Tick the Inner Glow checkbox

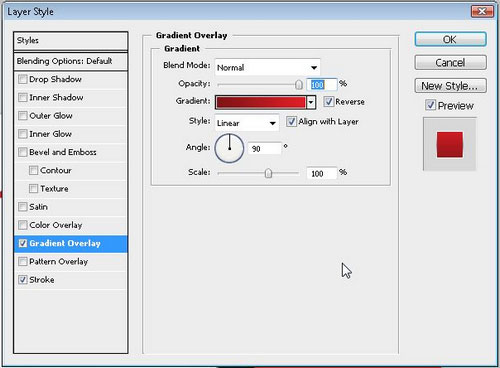tap(23, 134)
